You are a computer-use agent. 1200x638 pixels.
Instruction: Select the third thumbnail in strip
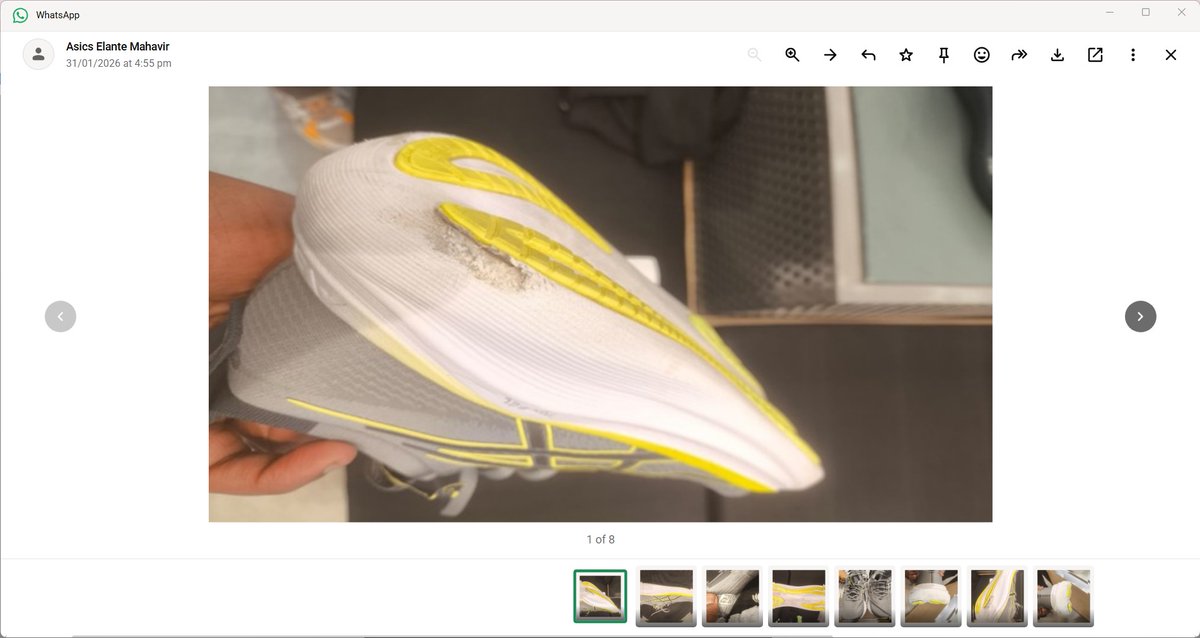[x=732, y=596]
